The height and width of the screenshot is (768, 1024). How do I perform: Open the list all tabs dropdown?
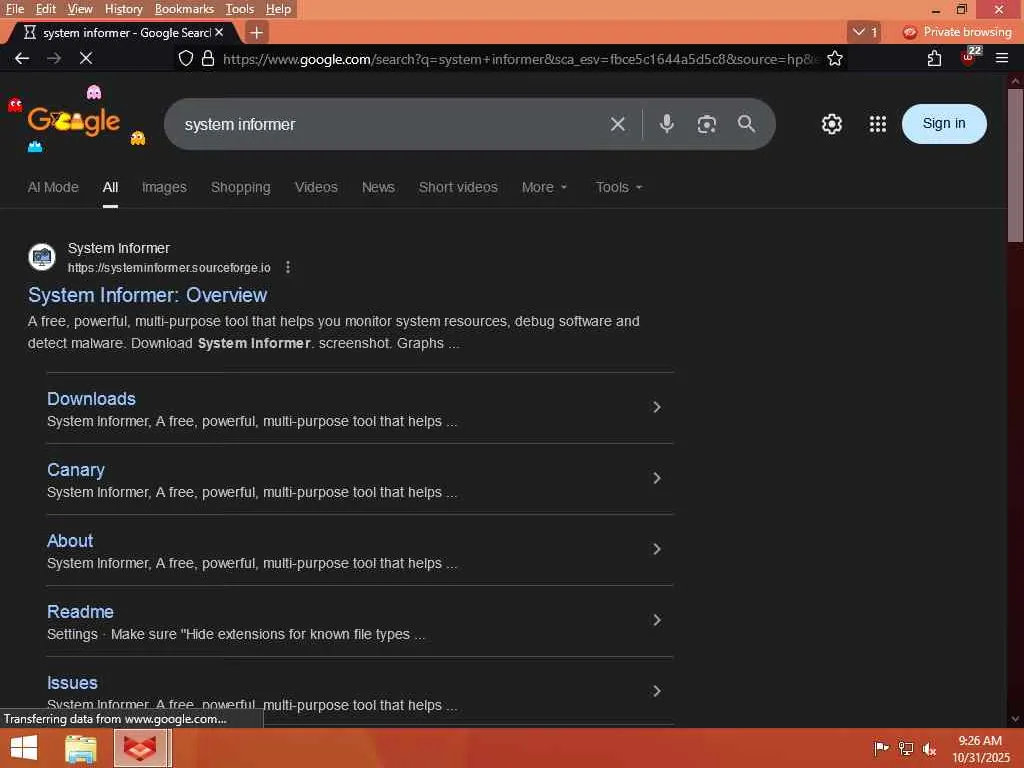click(x=865, y=31)
